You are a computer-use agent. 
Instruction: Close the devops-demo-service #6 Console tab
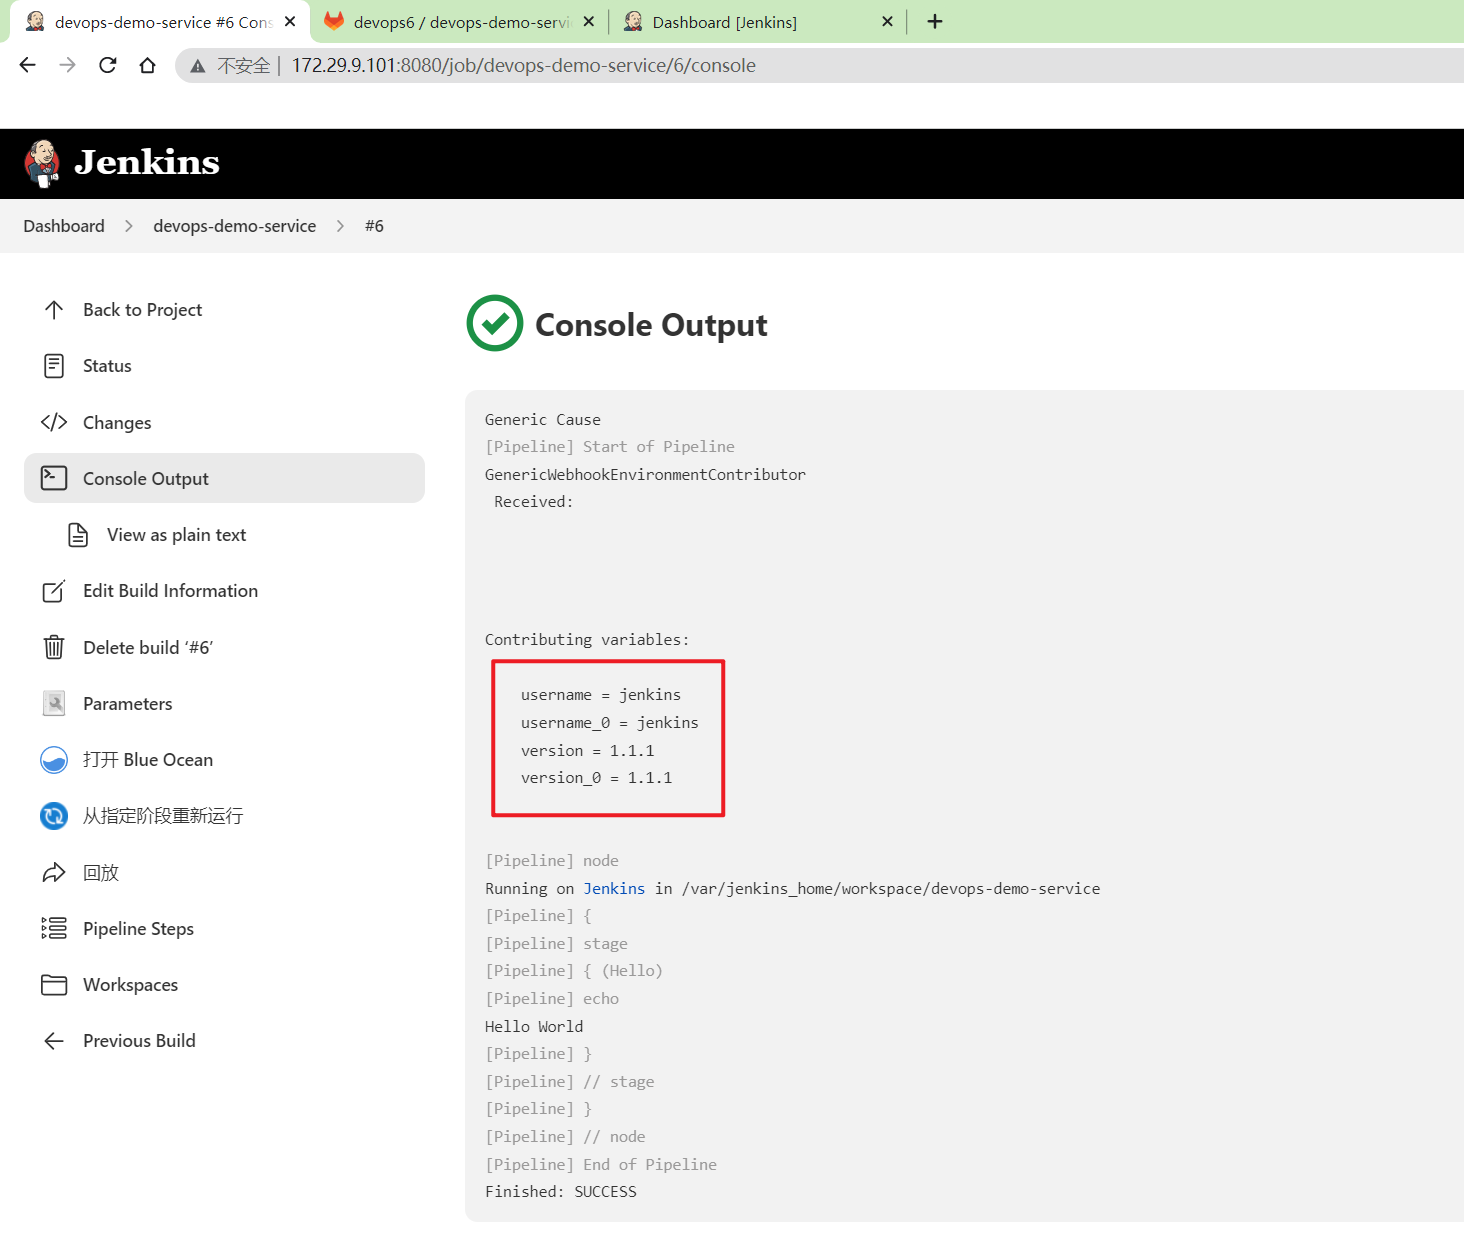290,21
